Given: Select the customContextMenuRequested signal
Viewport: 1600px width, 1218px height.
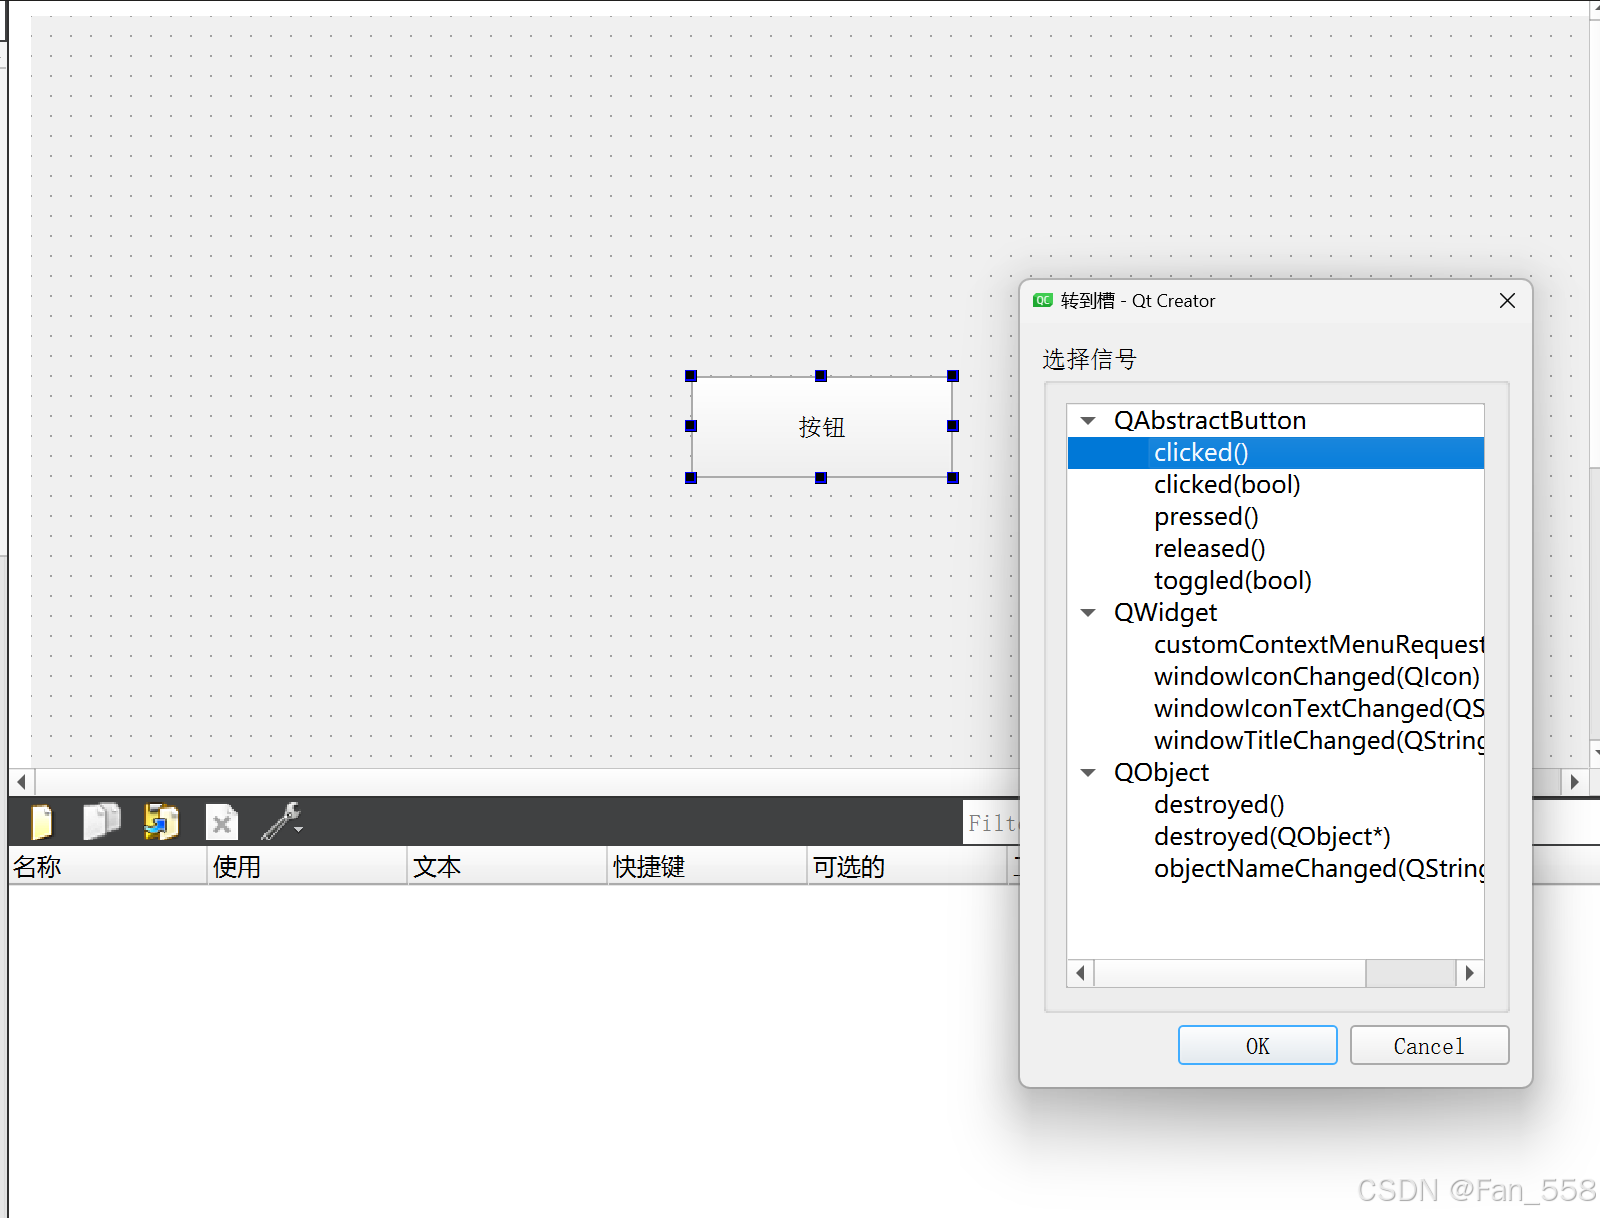Looking at the screenshot, I should (1276, 645).
